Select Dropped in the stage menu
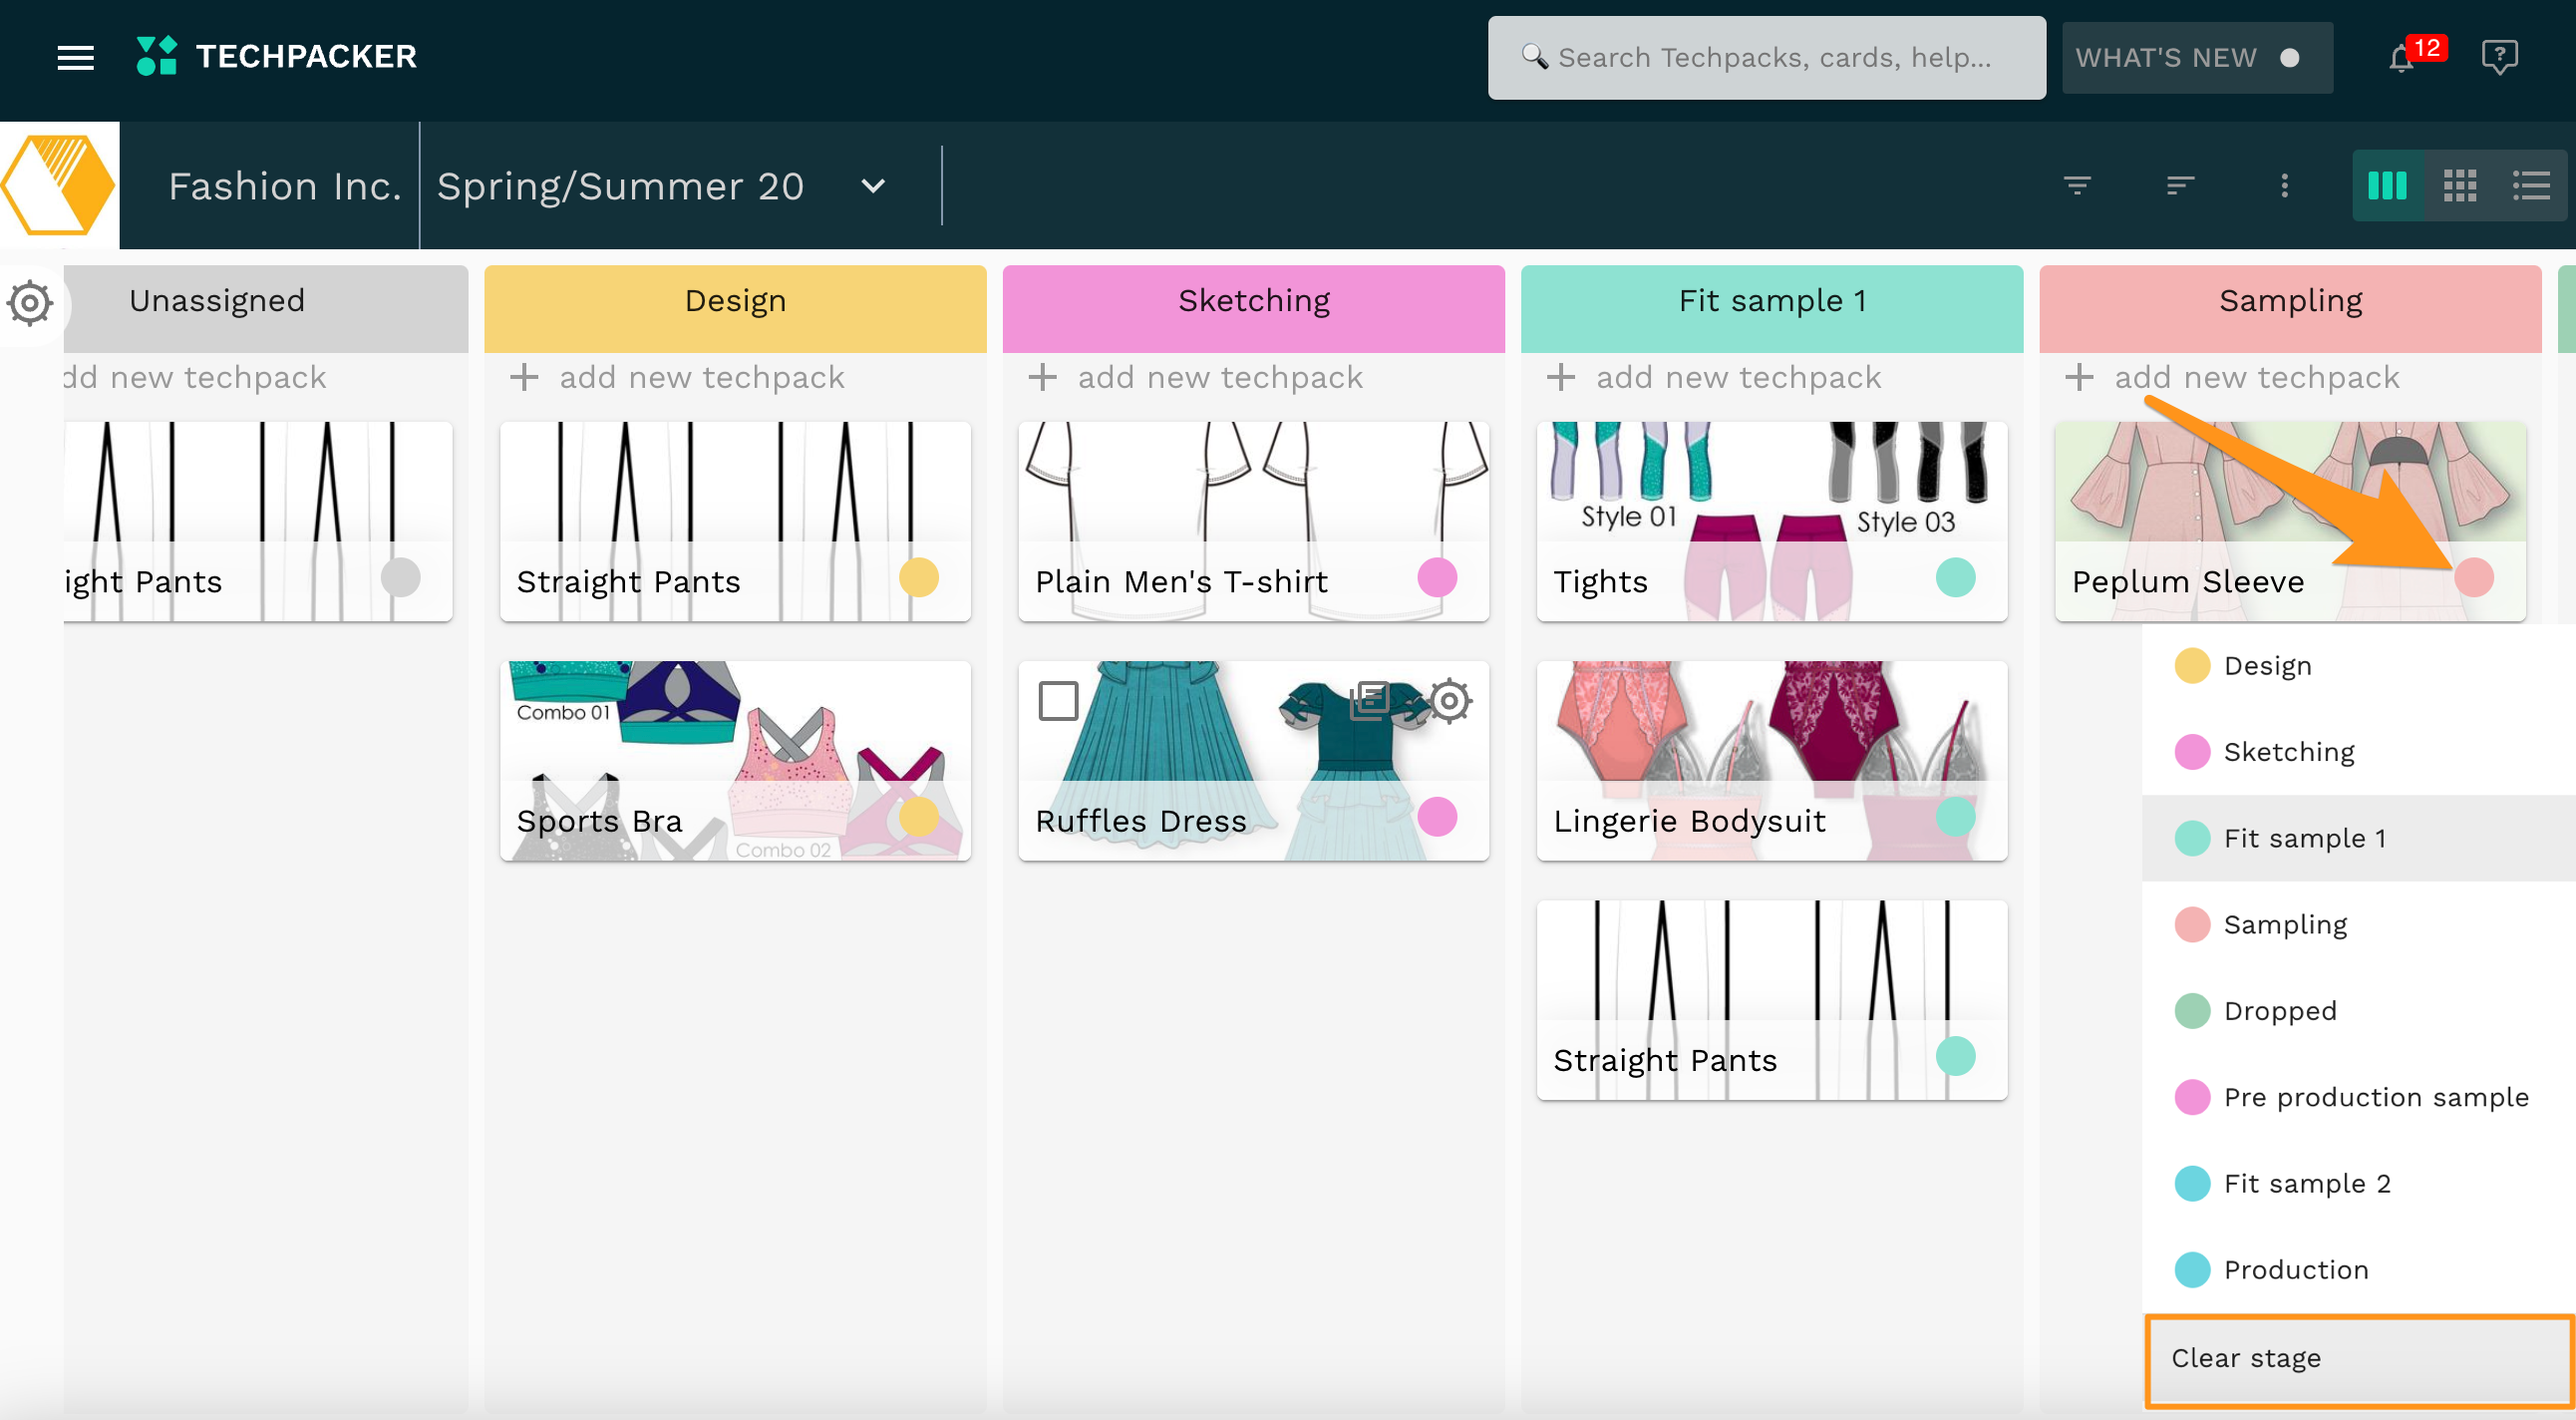Viewport: 2576px width, 1420px height. (2279, 1010)
